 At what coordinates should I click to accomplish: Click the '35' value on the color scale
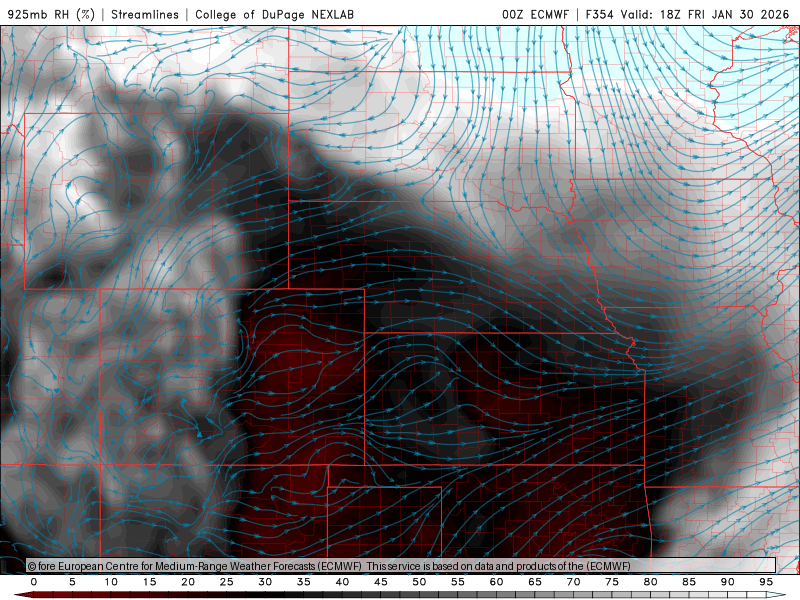click(304, 582)
